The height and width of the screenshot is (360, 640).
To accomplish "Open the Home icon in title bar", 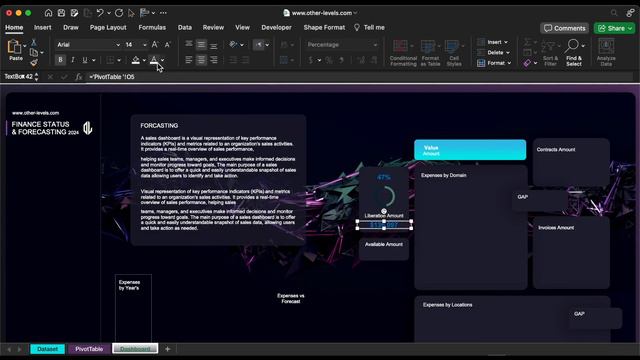I will click(x=48, y=13).
